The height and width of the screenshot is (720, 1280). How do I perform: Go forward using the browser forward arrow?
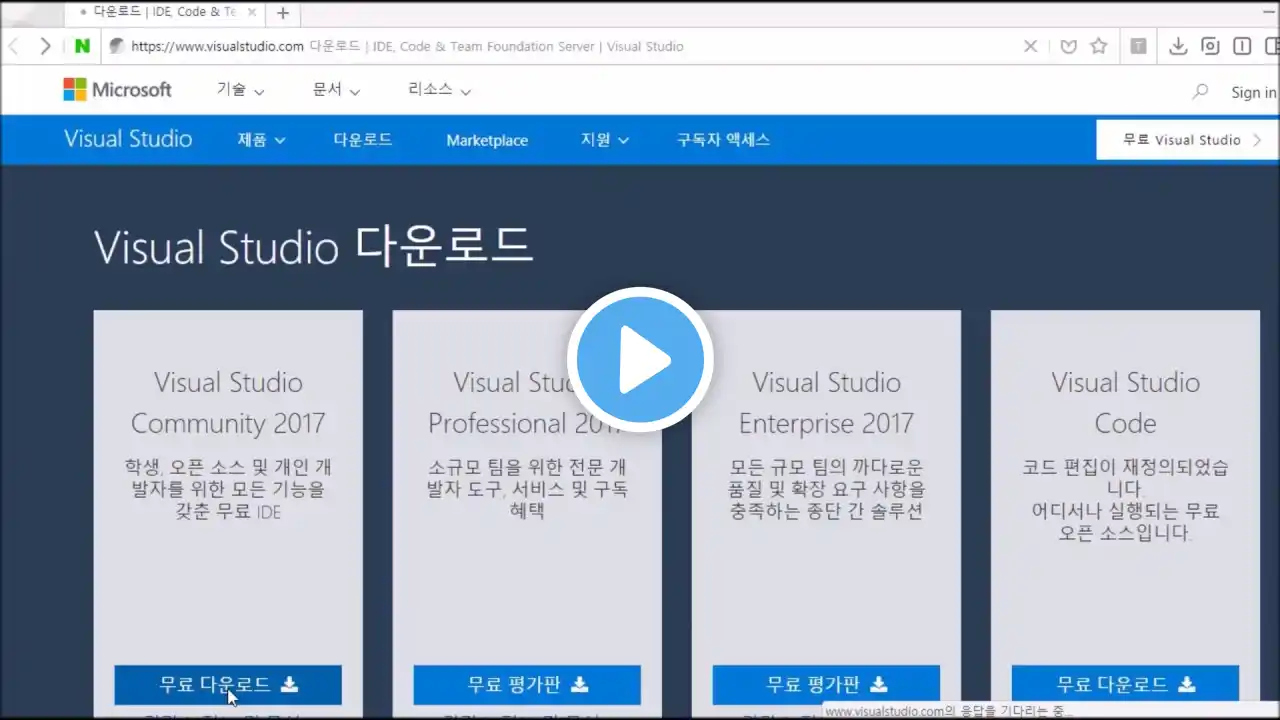[45, 46]
